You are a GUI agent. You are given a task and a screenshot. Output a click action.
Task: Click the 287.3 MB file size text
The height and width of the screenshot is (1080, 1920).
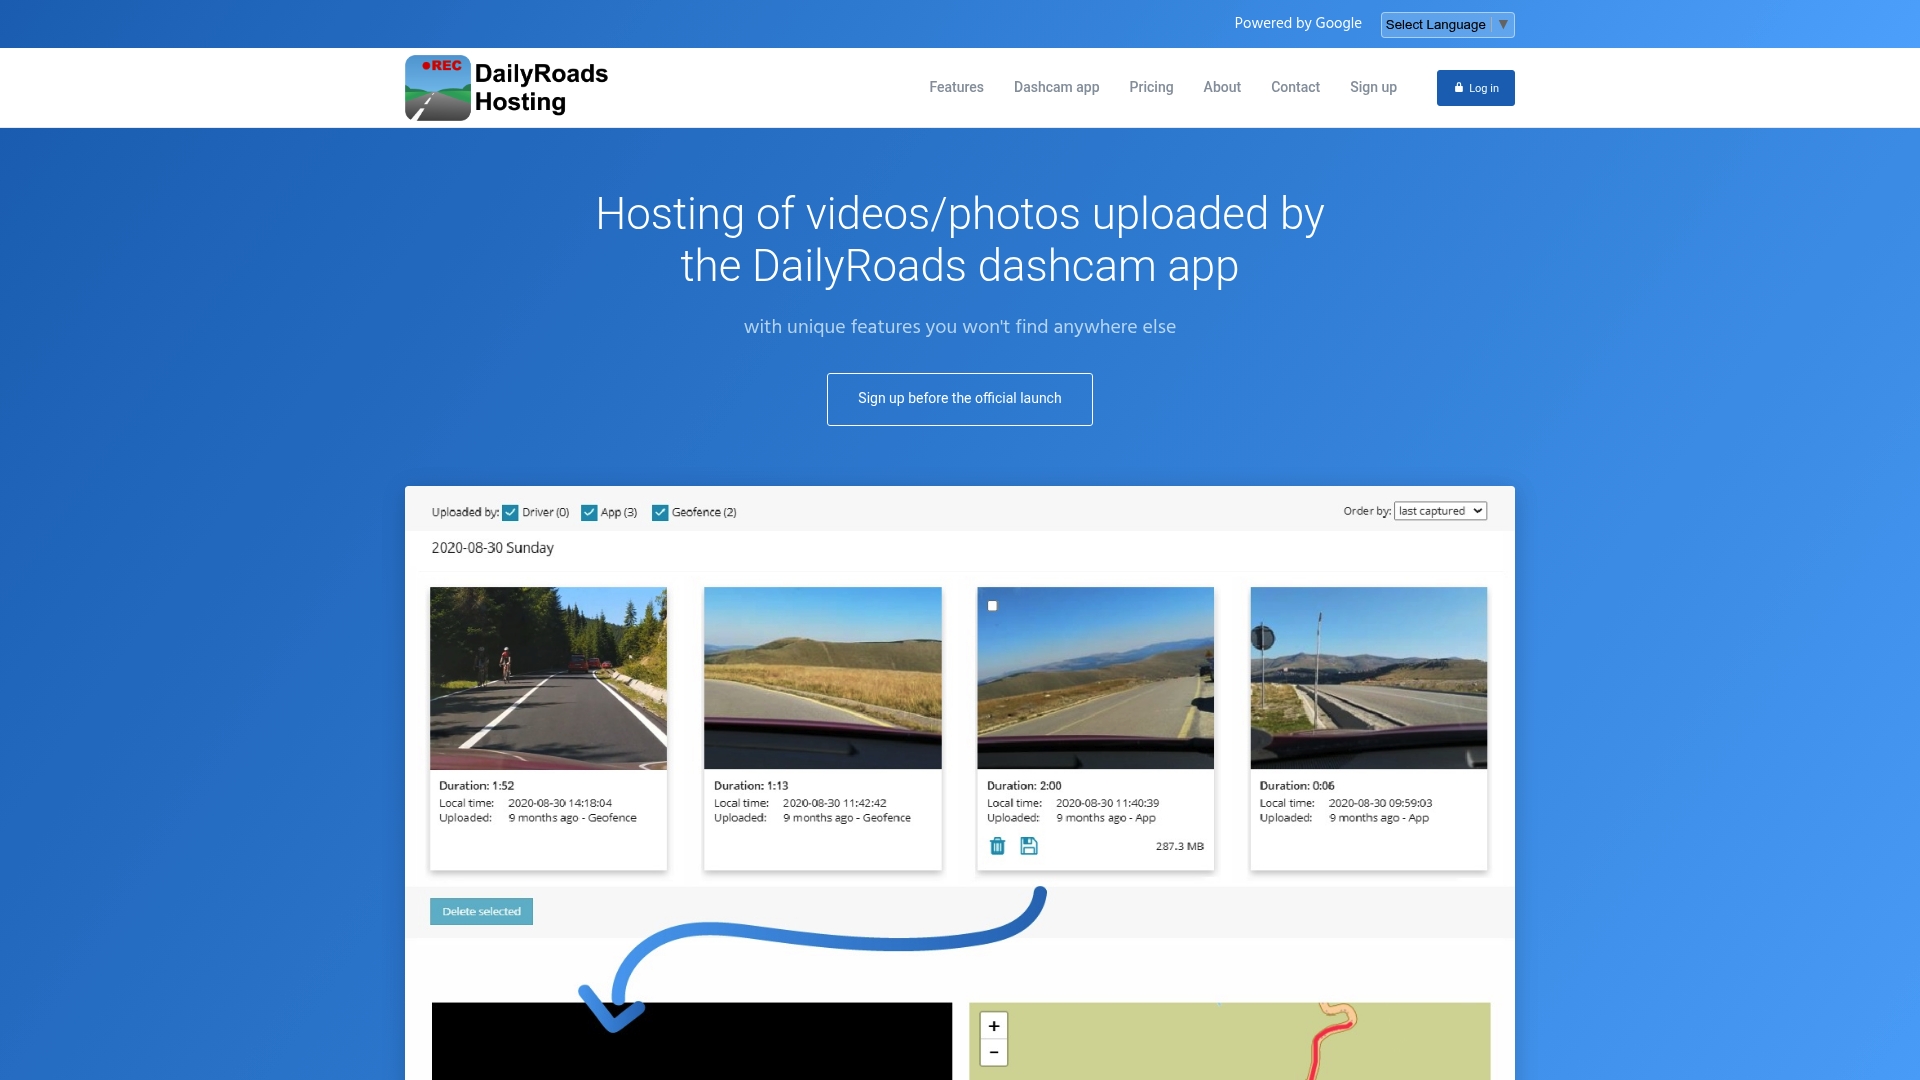pyautogui.click(x=1180, y=846)
